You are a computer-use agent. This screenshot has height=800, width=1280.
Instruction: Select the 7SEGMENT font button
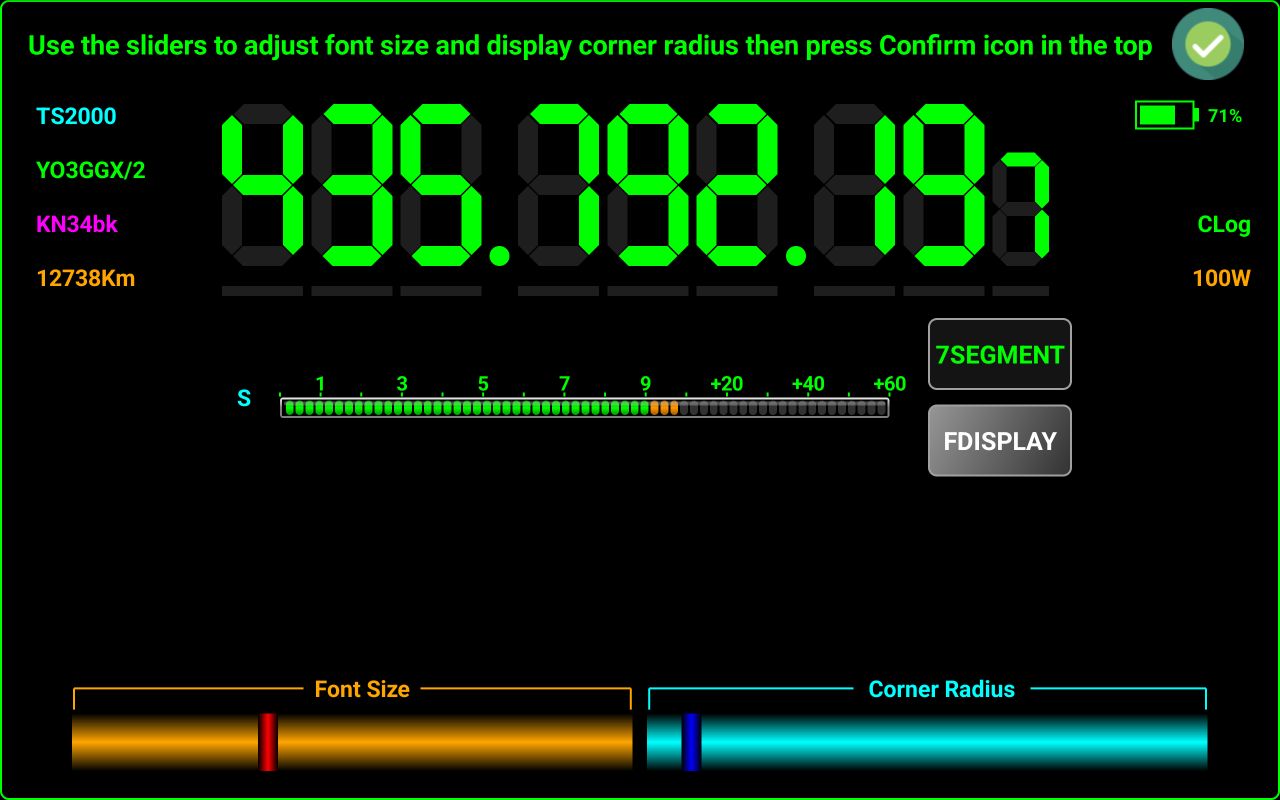point(999,354)
